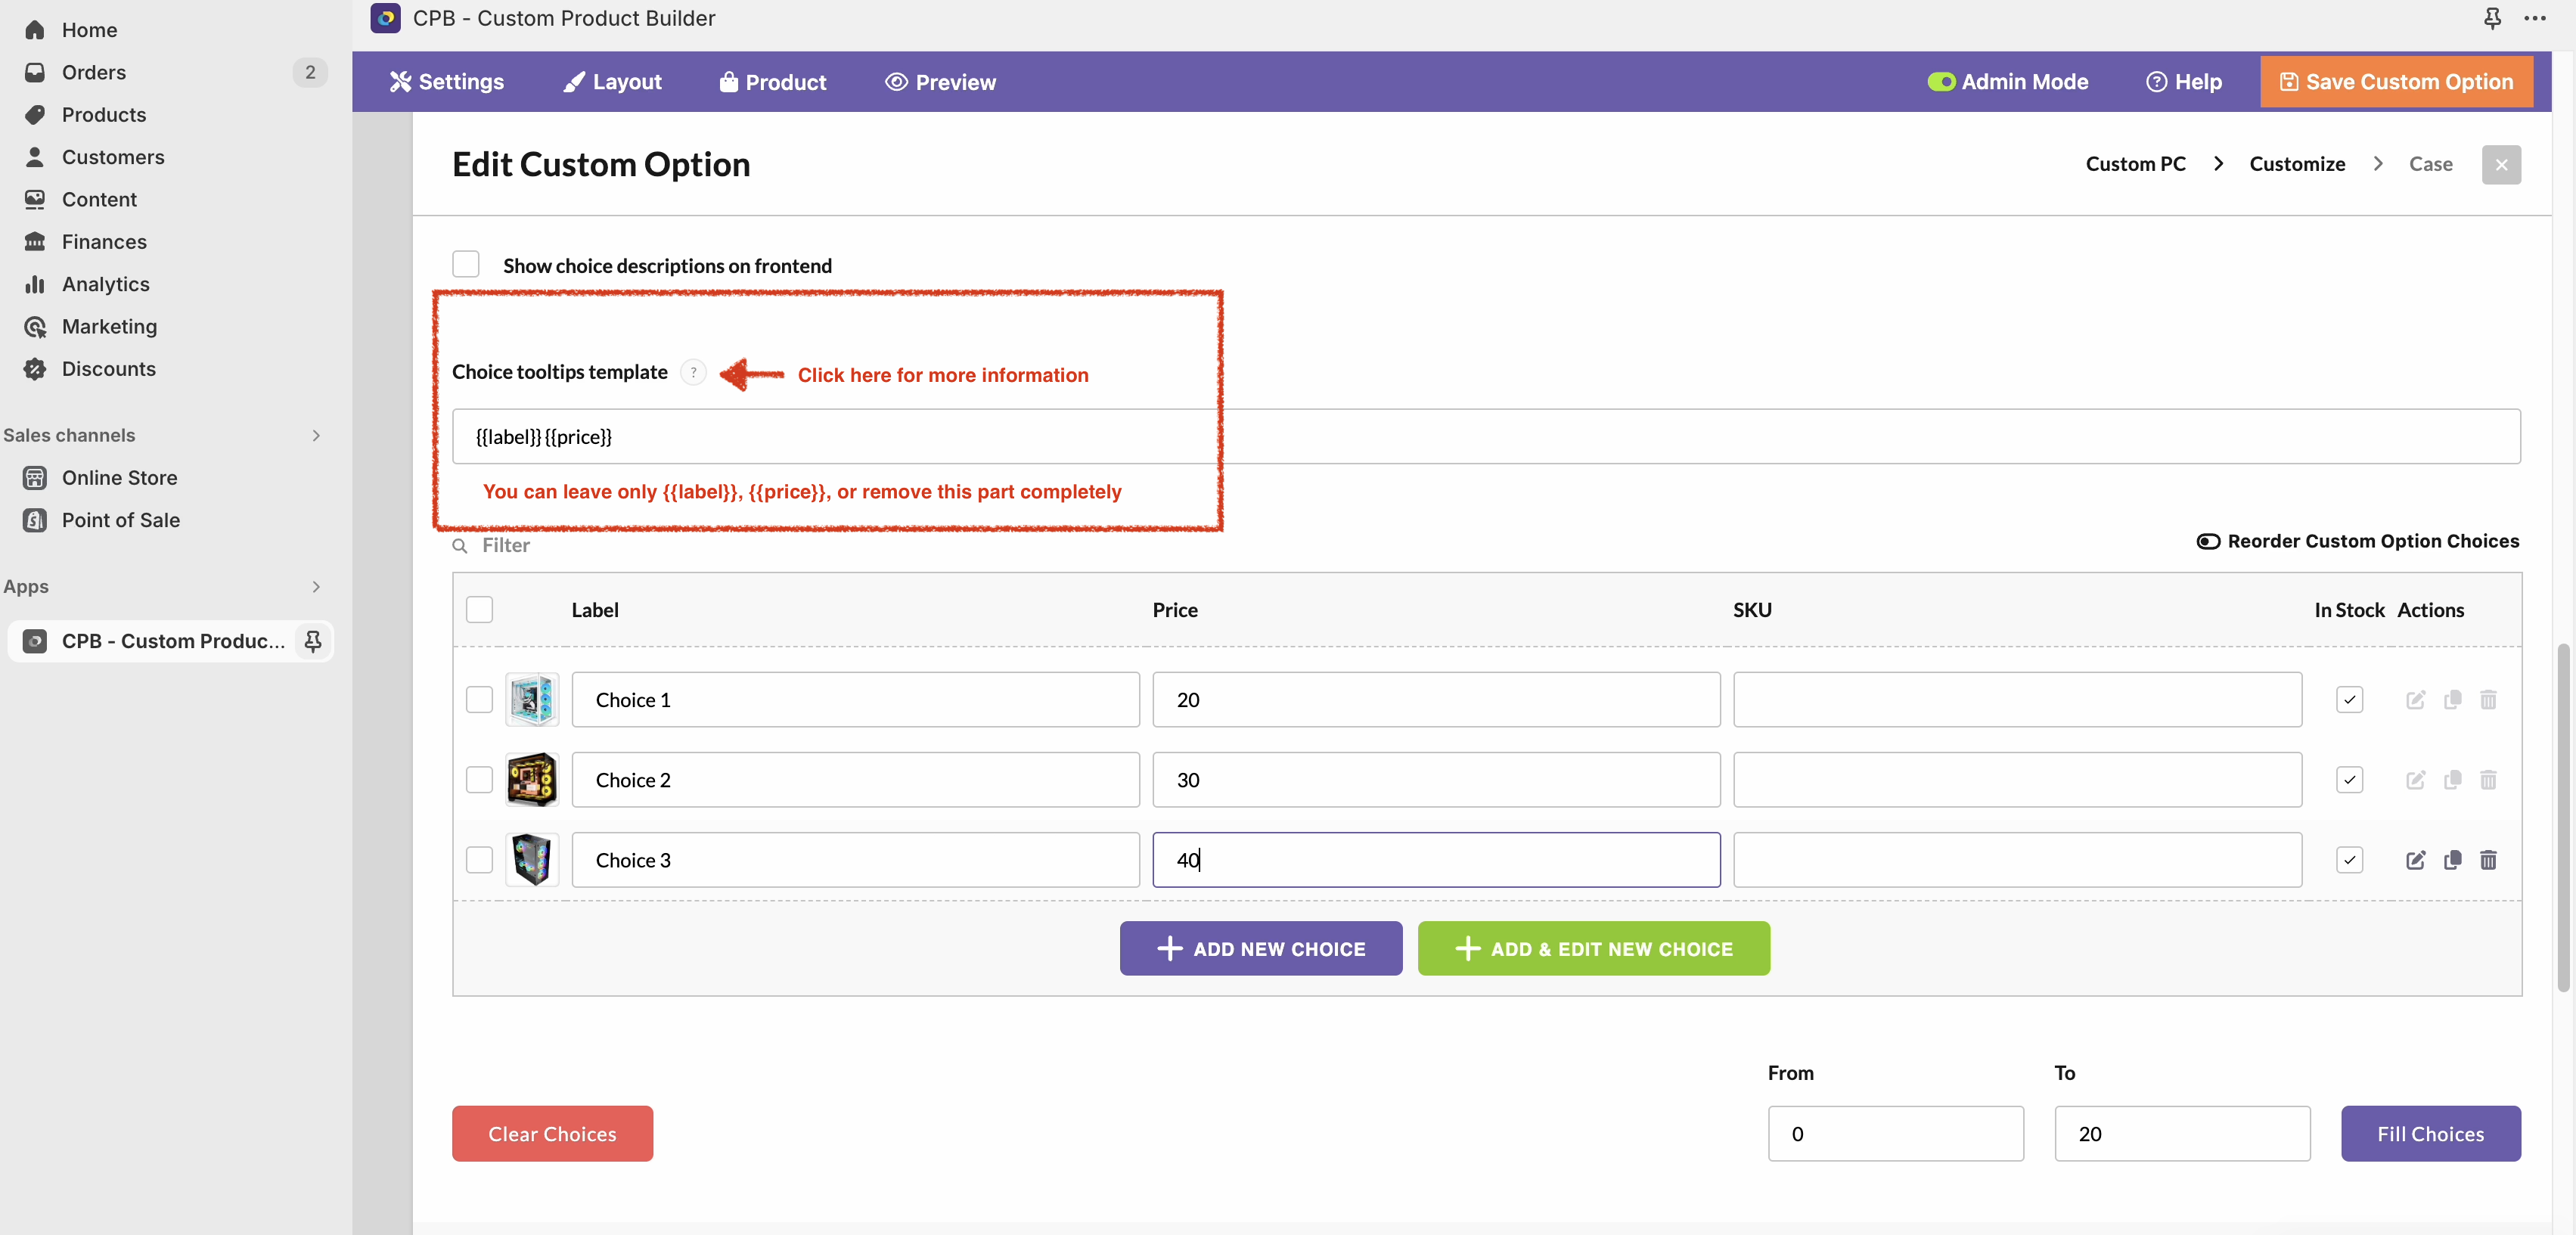
Task: Open the Preview tab
Action: click(940, 82)
